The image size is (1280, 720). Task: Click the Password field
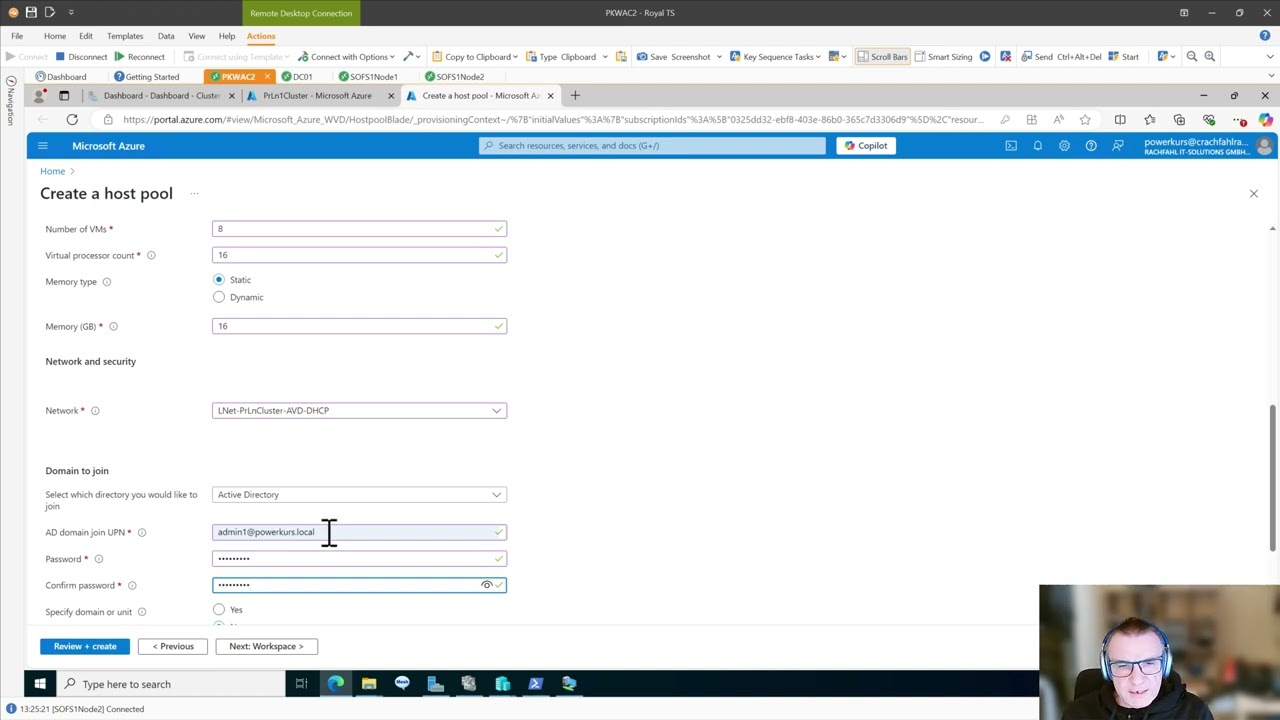359,559
